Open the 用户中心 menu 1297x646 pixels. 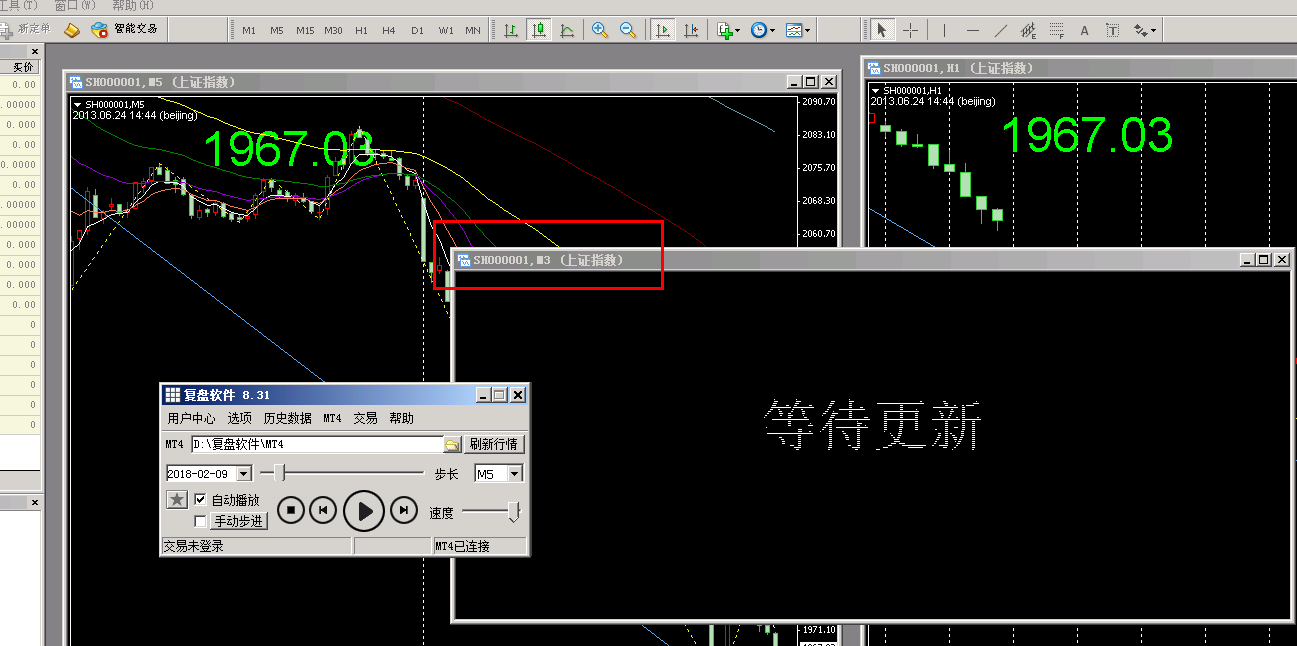pos(191,418)
